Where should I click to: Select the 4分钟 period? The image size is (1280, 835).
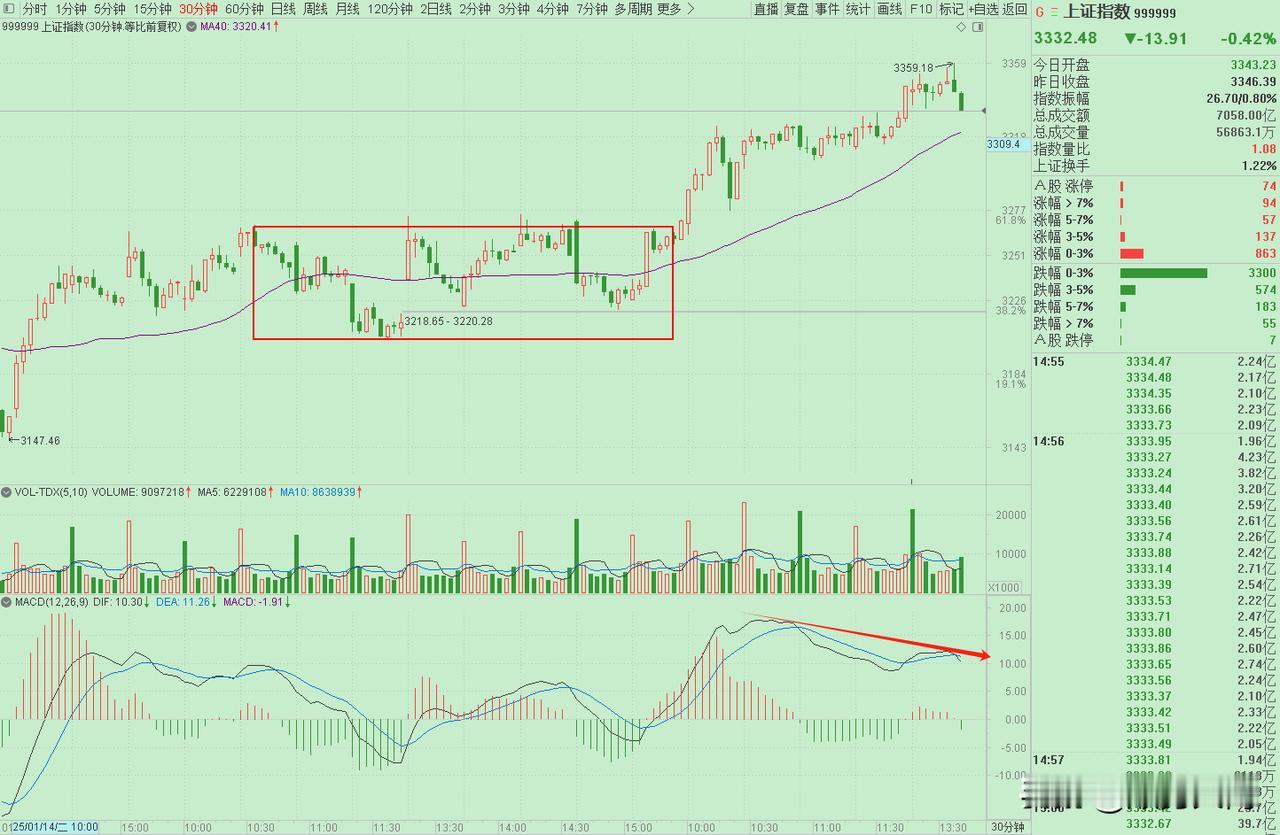[x=552, y=9]
